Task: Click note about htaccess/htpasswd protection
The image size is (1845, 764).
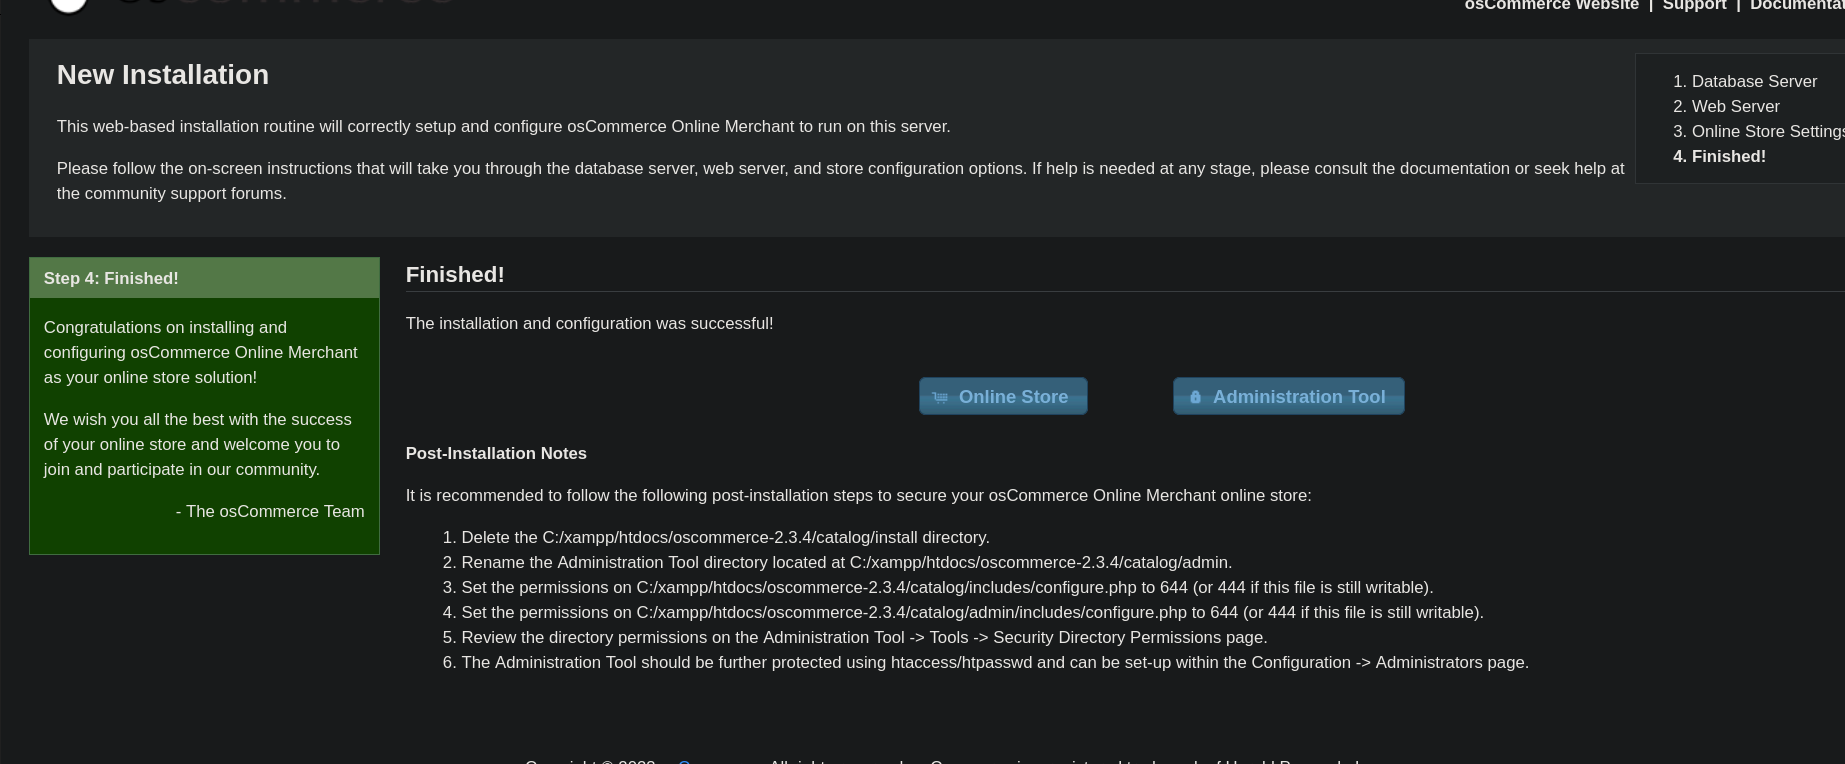Action: pos(994,662)
